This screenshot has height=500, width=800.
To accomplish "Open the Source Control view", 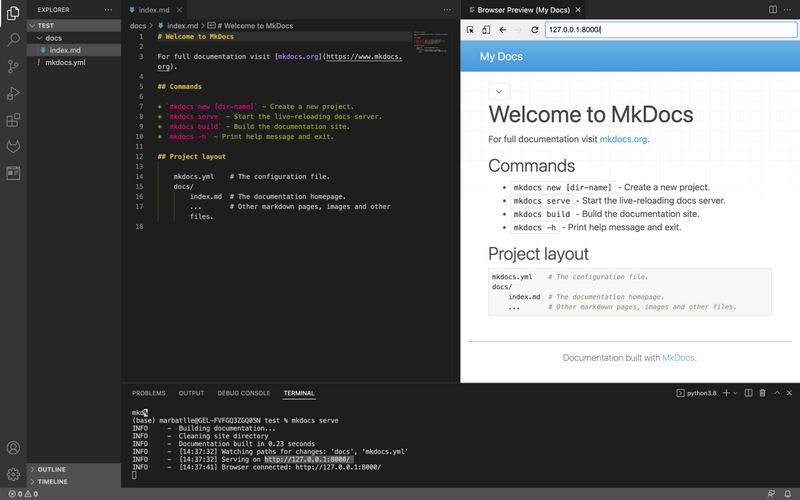I will point(13,66).
